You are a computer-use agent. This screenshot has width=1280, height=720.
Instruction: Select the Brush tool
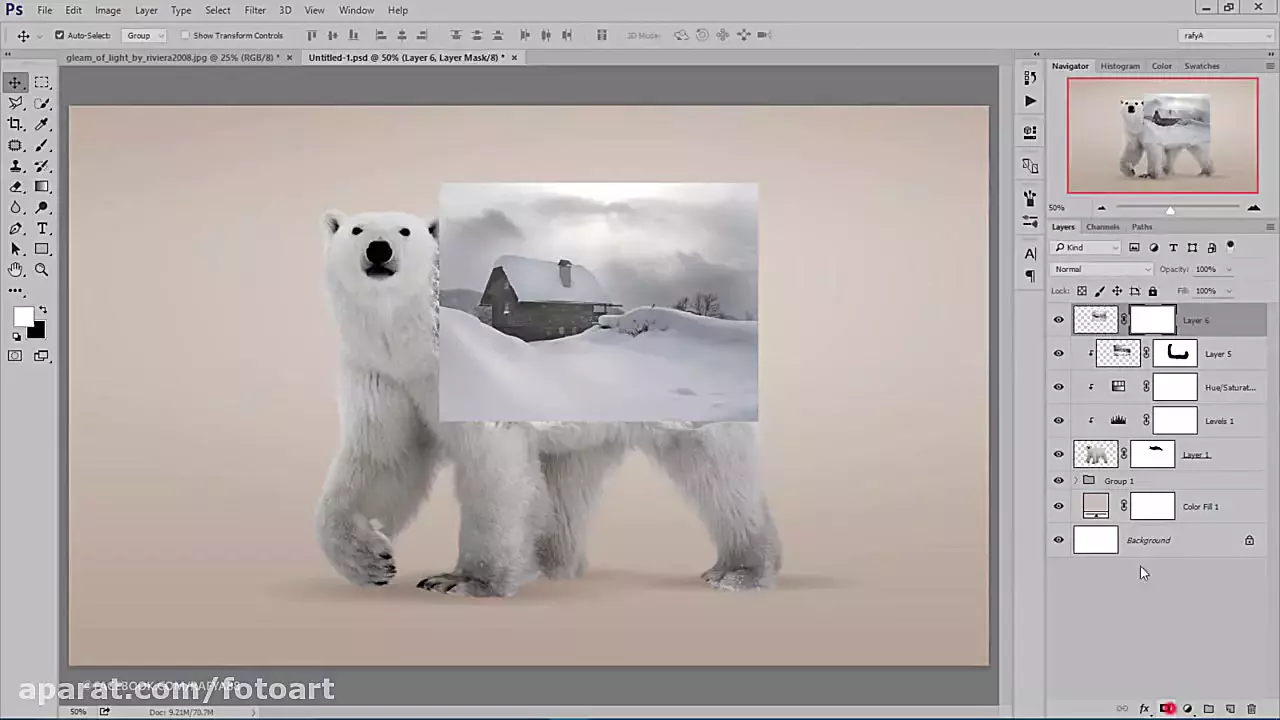tap(42, 146)
